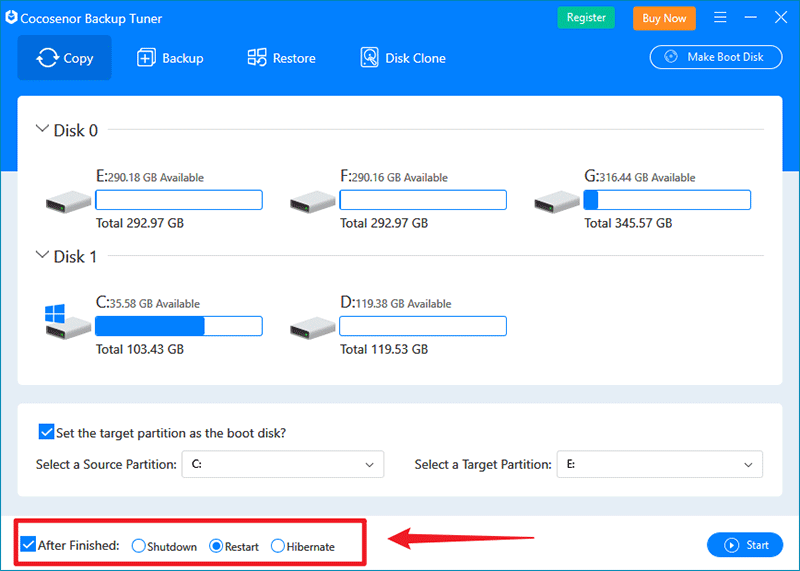Click the Make Boot Disk button
Screen dimensions: 800x571
[715, 57]
